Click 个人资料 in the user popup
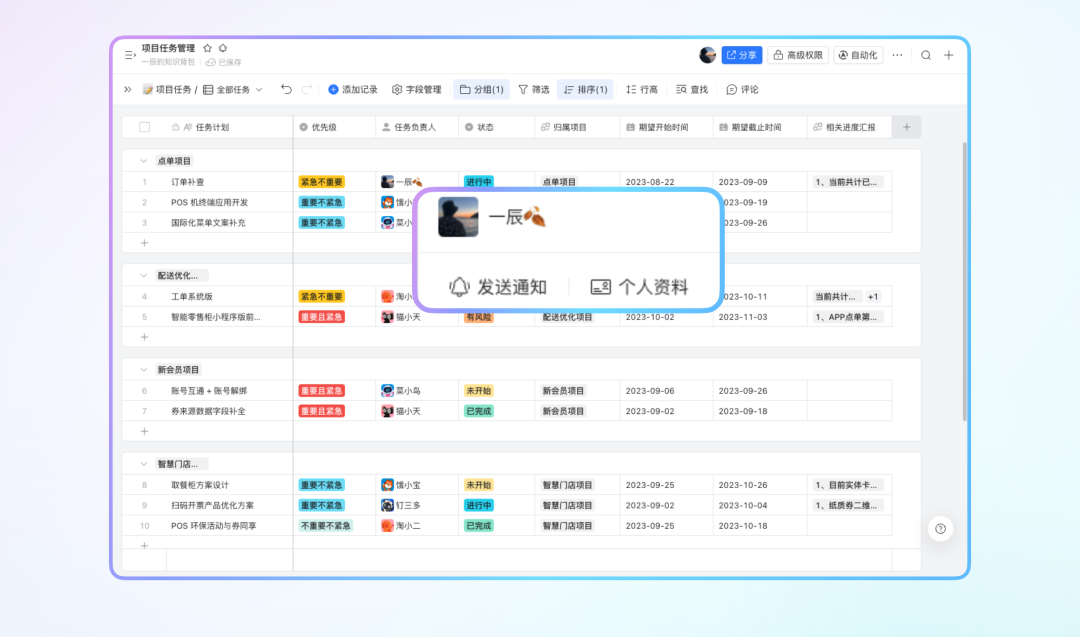Screen dimensions: 1080x637 pos(639,287)
